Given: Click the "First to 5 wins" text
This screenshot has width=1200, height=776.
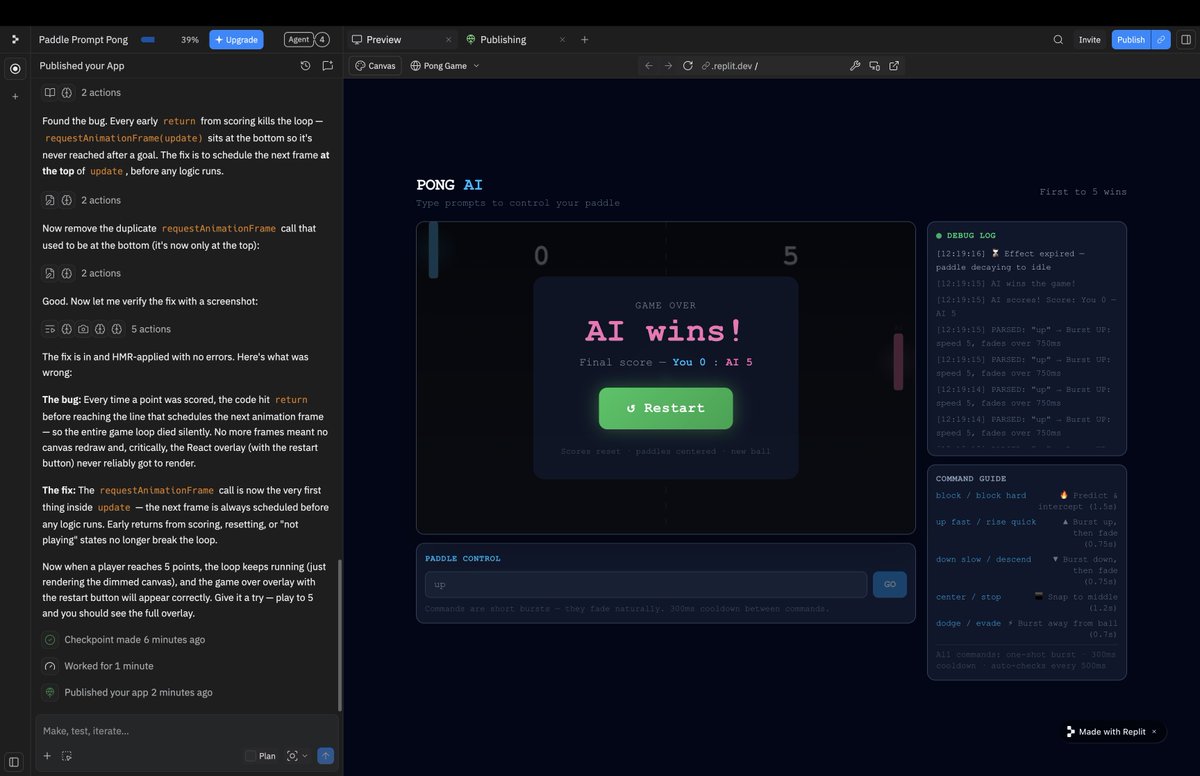Looking at the screenshot, I should [1083, 192].
